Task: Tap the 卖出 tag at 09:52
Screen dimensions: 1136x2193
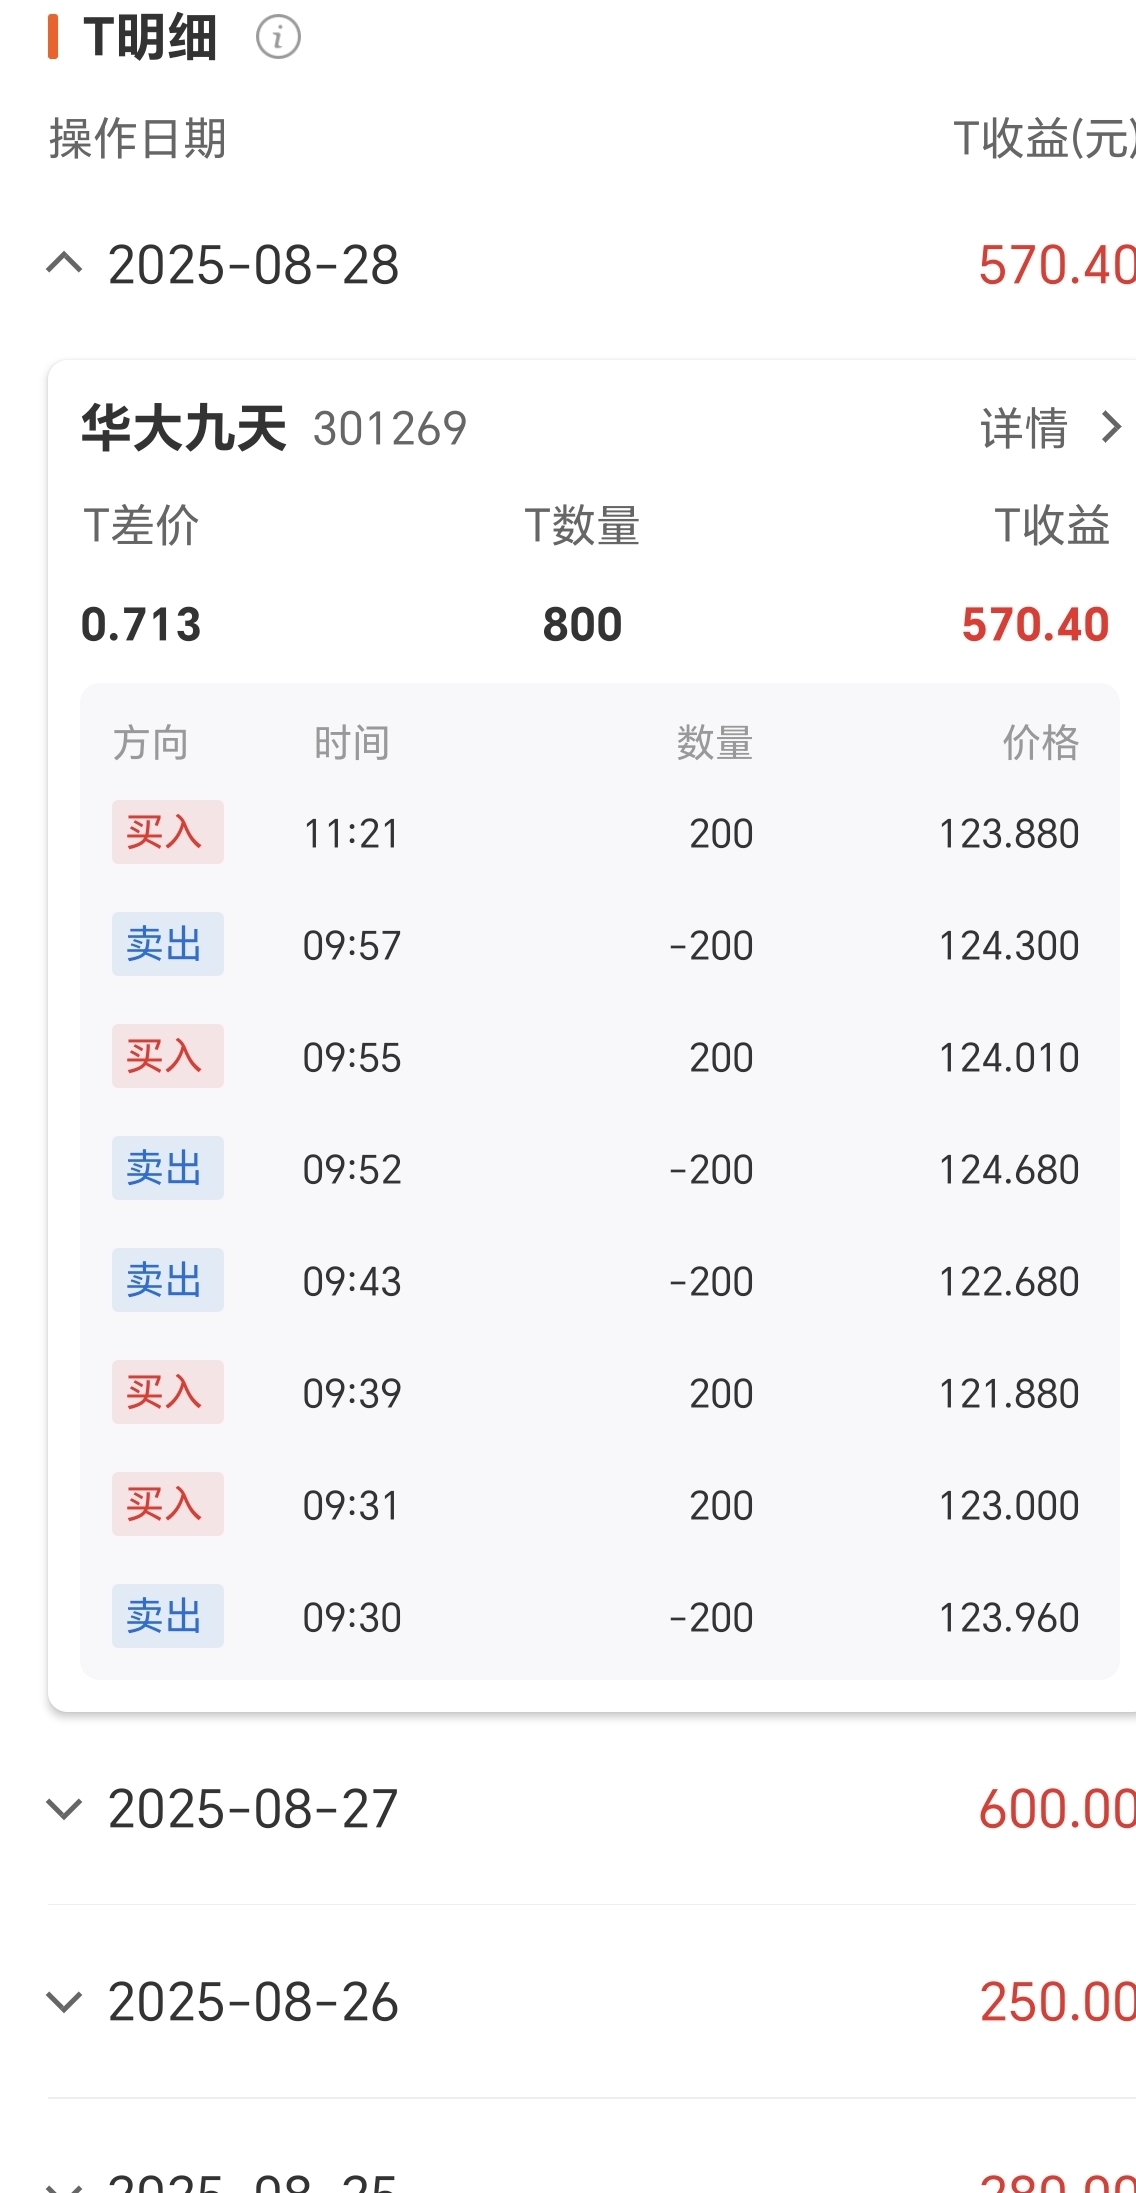Action: point(168,1168)
